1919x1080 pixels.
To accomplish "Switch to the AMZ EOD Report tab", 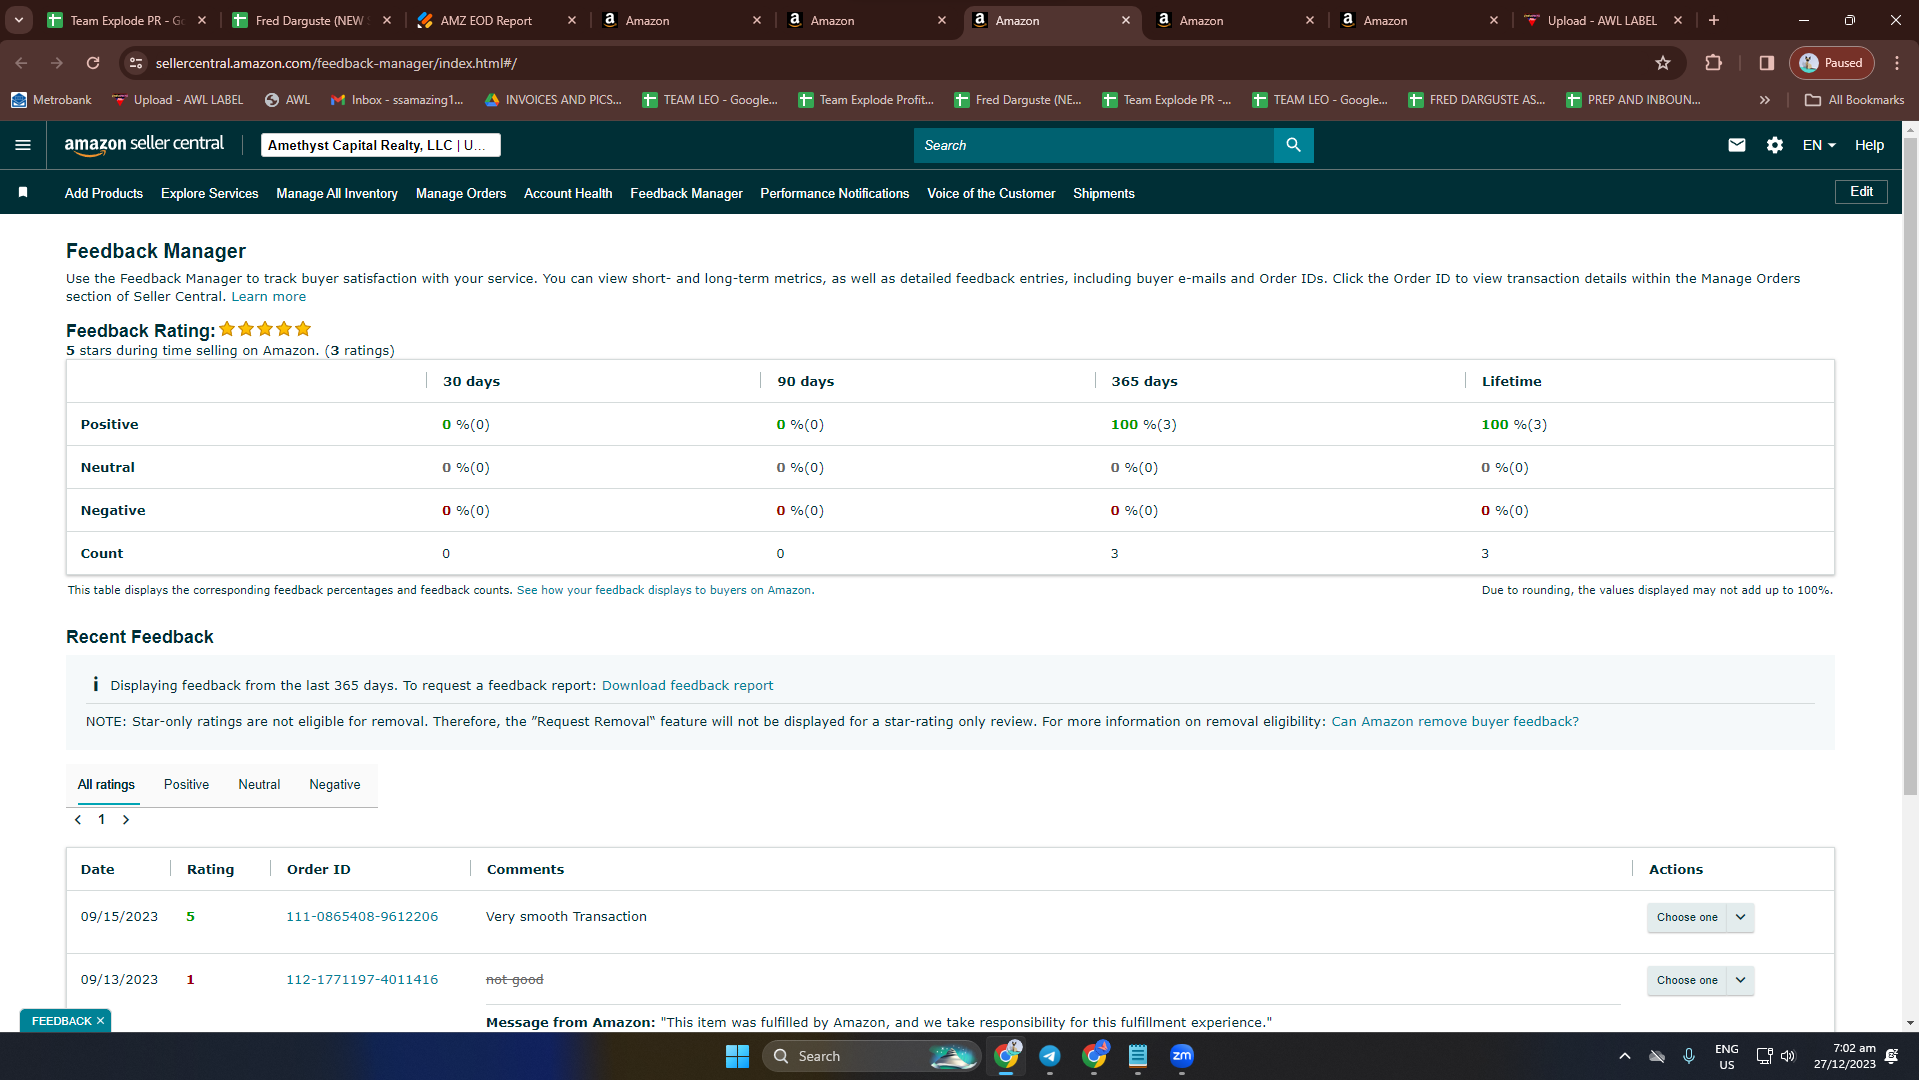I will [x=497, y=20].
